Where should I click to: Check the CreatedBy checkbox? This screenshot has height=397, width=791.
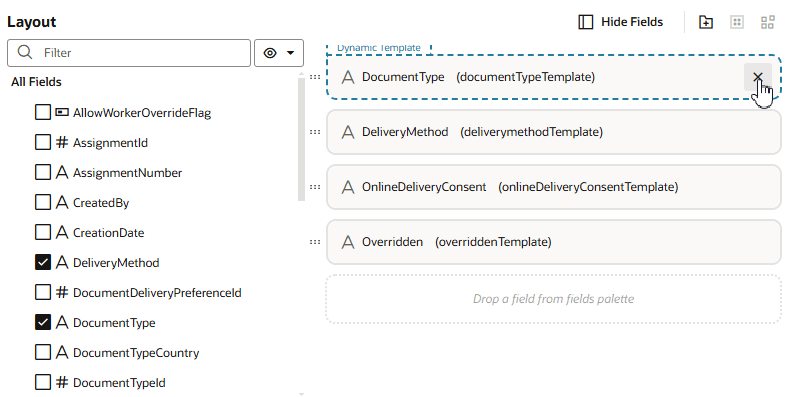(43, 203)
